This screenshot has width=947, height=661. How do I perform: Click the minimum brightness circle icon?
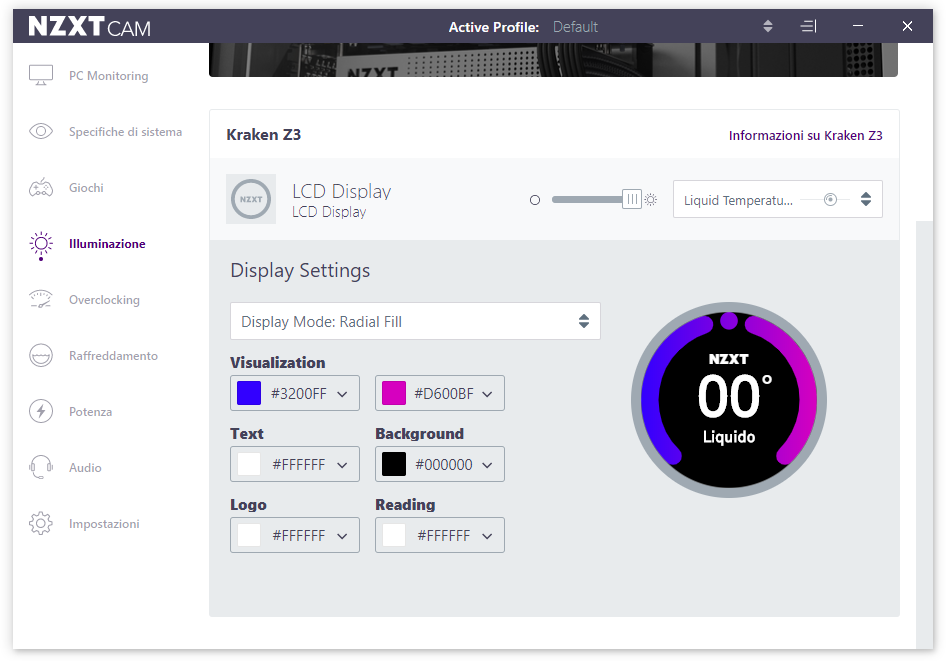tap(534, 200)
